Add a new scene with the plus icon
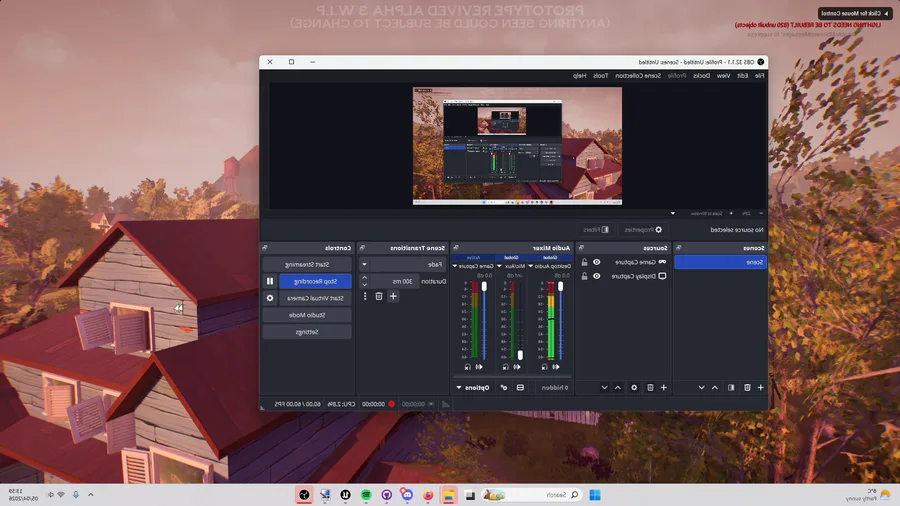This screenshot has width=900, height=506. pyautogui.click(x=761, y=387)
